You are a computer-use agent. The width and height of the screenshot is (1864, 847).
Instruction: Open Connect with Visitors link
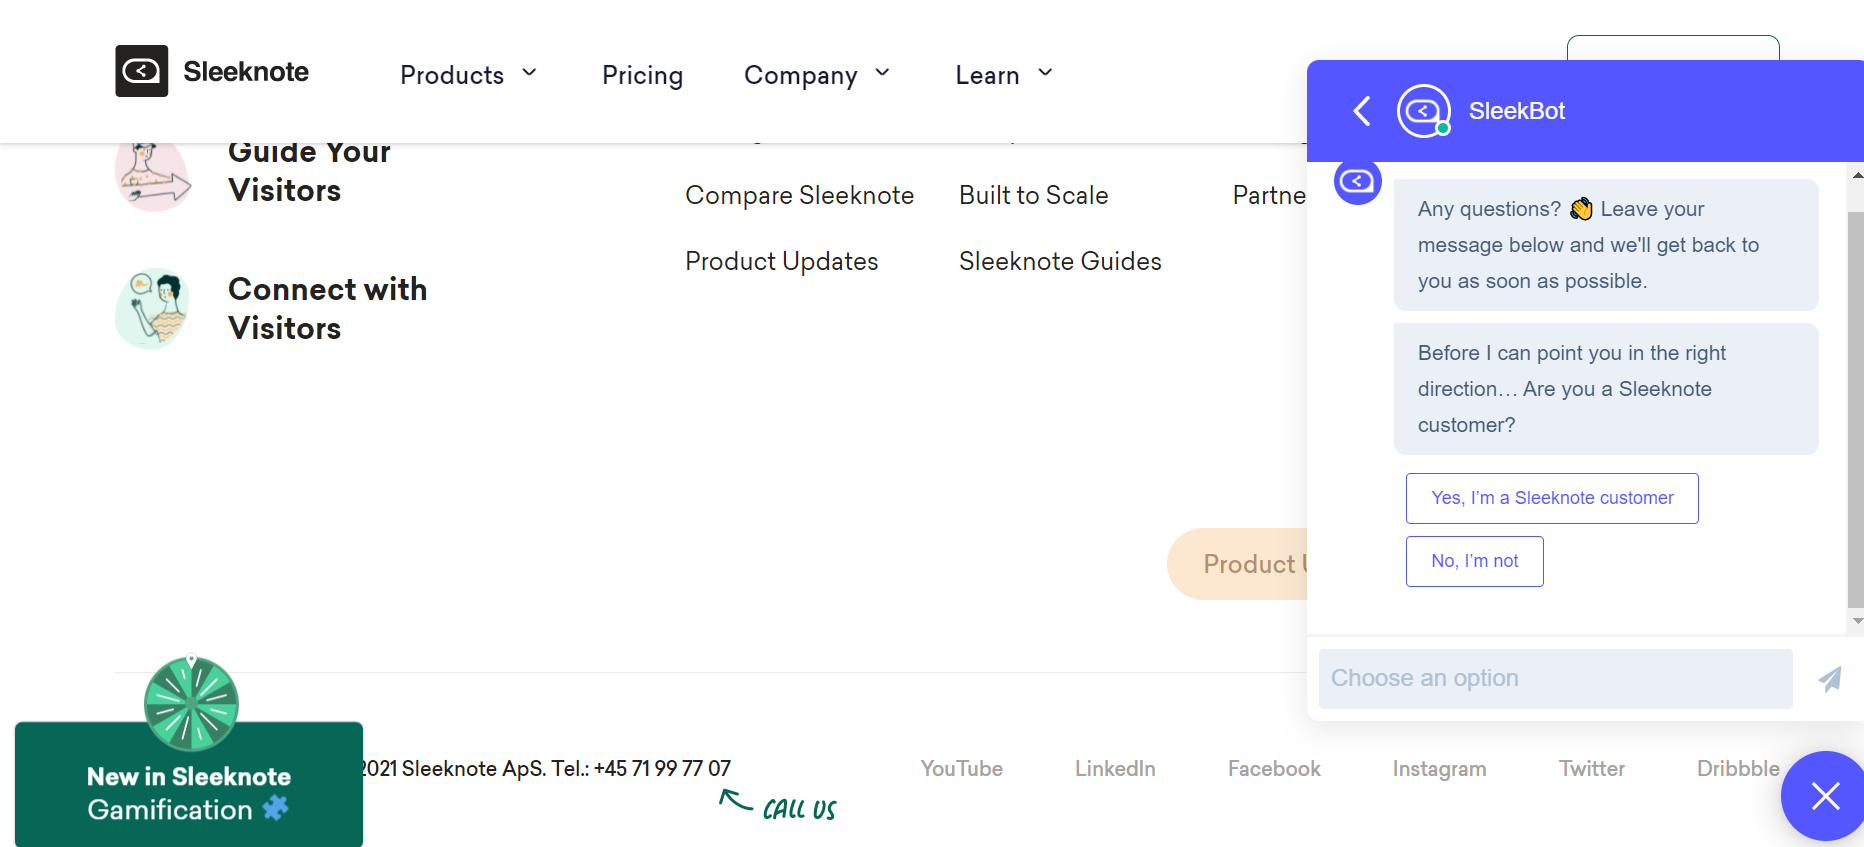pyautogui.click(x=328, y=308)
